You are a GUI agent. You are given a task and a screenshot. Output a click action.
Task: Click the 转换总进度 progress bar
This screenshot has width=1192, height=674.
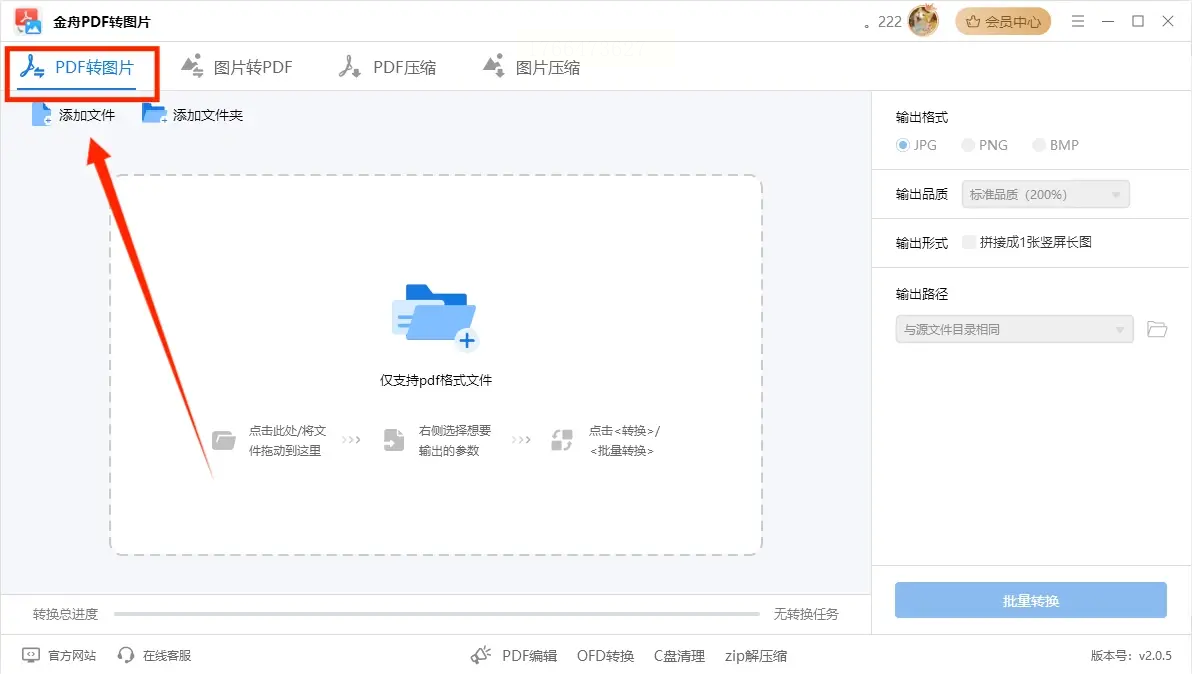point(436,613)
